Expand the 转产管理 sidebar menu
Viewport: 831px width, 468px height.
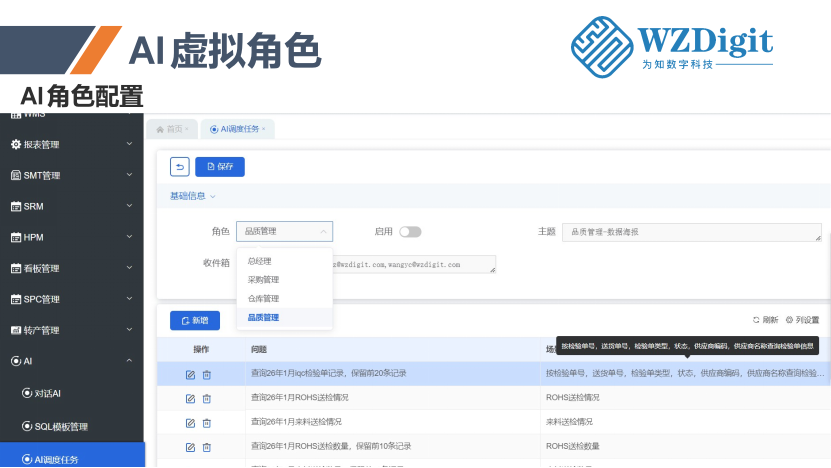tap(72, 330)
